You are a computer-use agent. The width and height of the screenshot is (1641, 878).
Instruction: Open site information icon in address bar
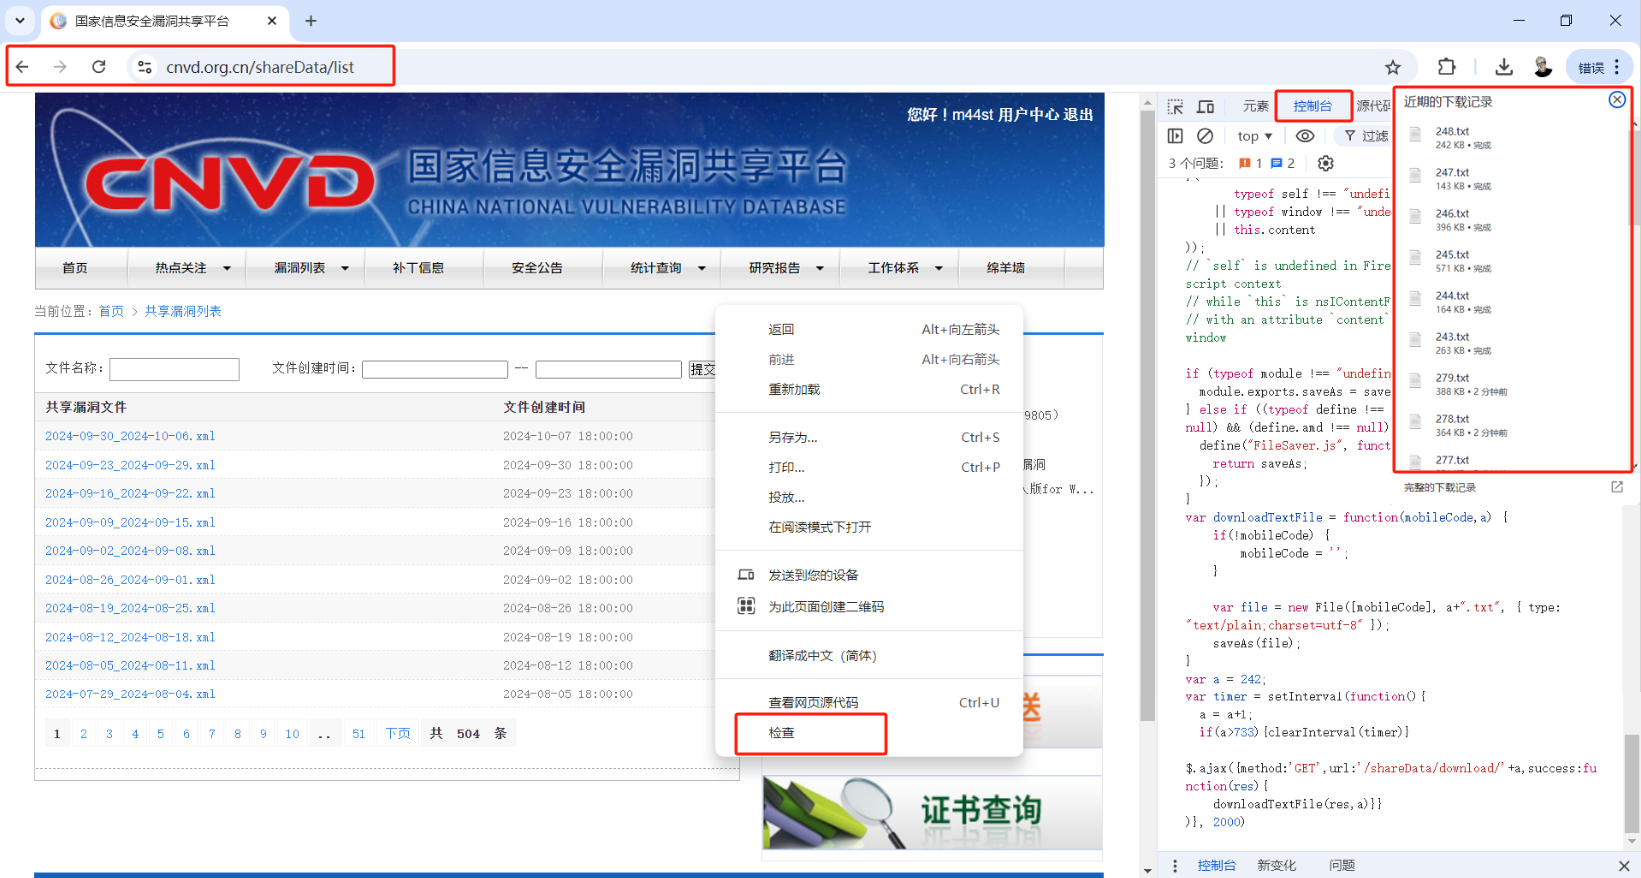coord(145,67)
